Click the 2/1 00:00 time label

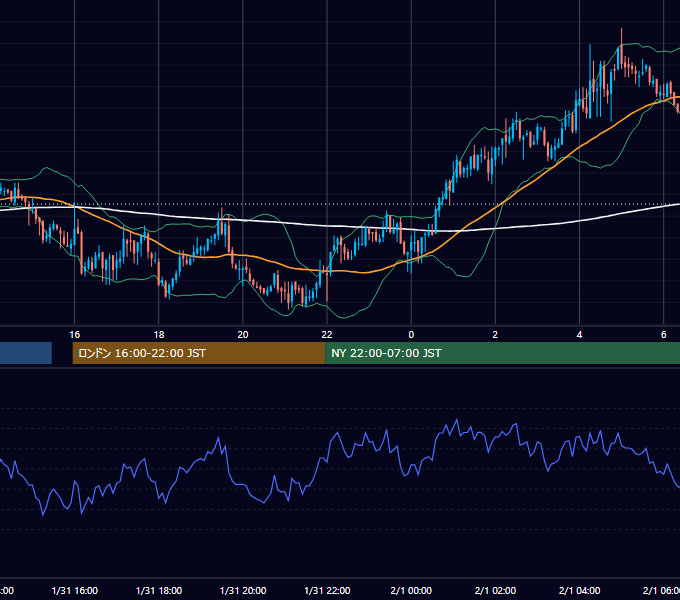tap(411, 590)
